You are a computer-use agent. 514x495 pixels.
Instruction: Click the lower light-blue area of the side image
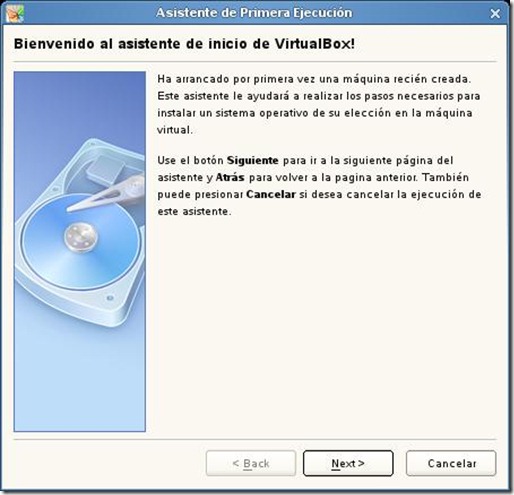[80, 383]
